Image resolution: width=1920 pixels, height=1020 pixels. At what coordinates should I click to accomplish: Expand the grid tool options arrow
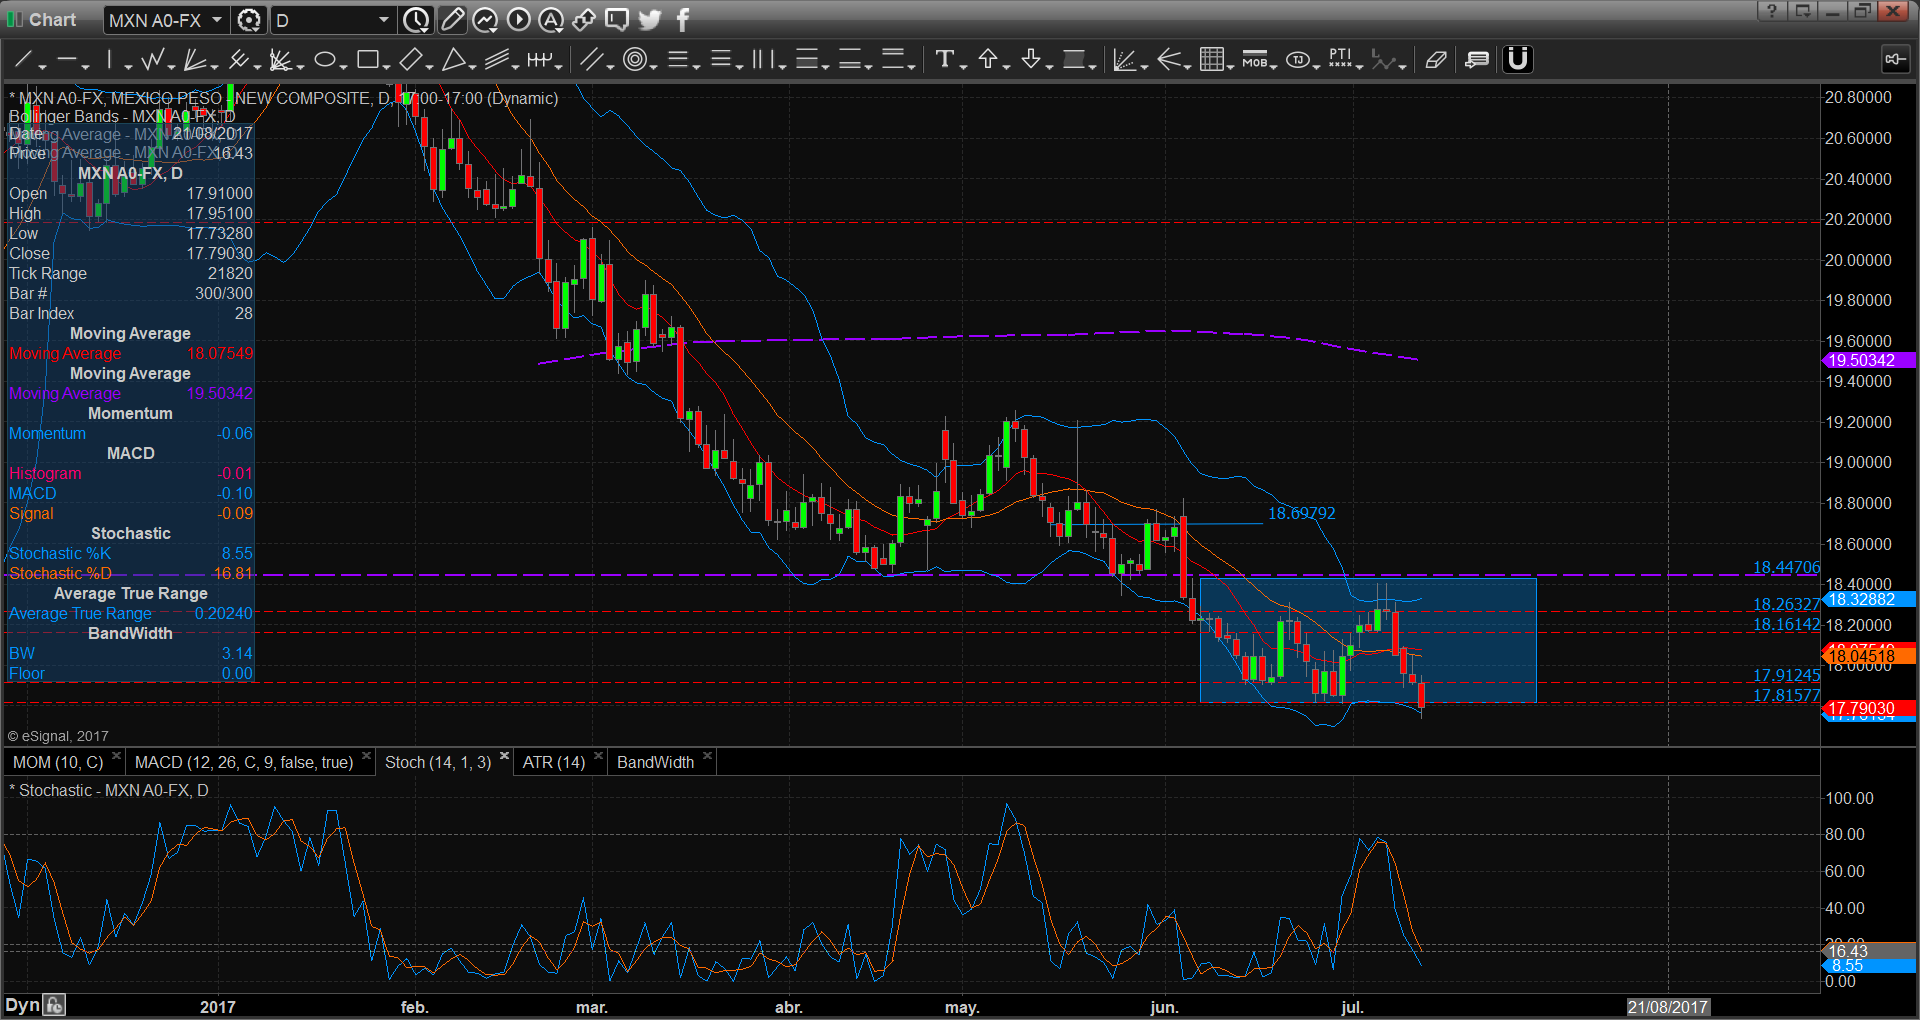point(1230,66)
